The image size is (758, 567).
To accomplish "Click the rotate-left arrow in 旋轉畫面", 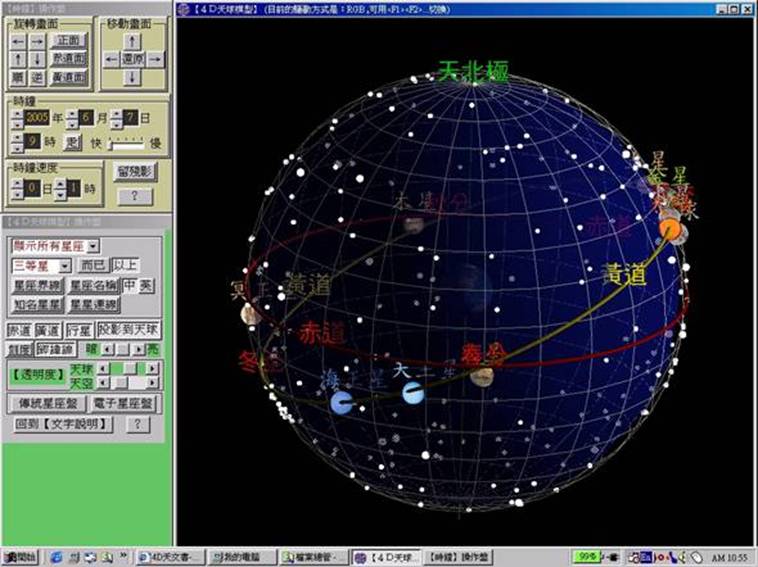I will [x=18, y=41].
